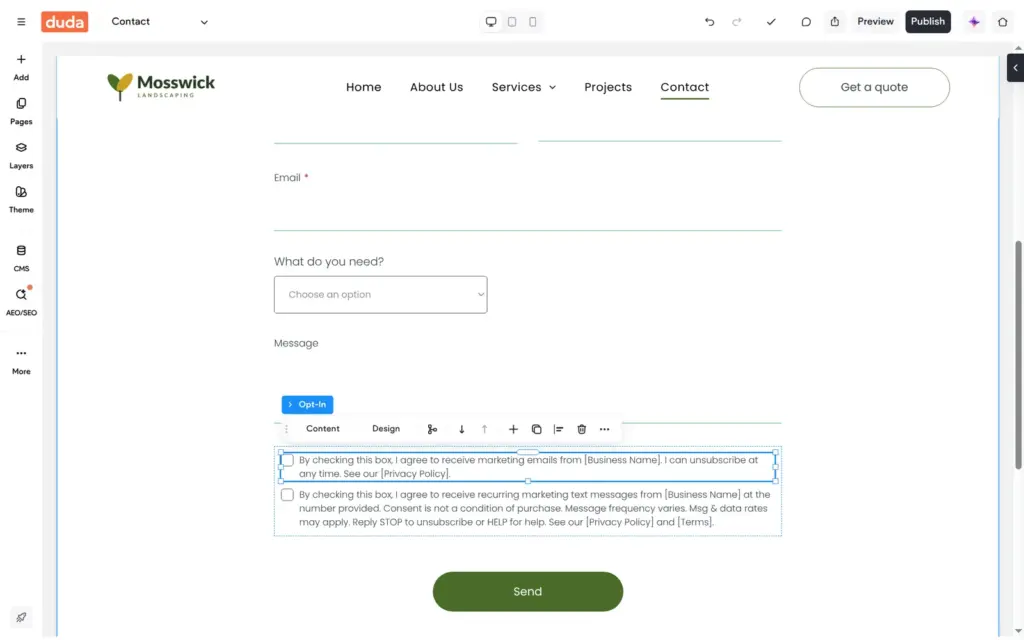Select Contact in site navigation

click(684, 87)
